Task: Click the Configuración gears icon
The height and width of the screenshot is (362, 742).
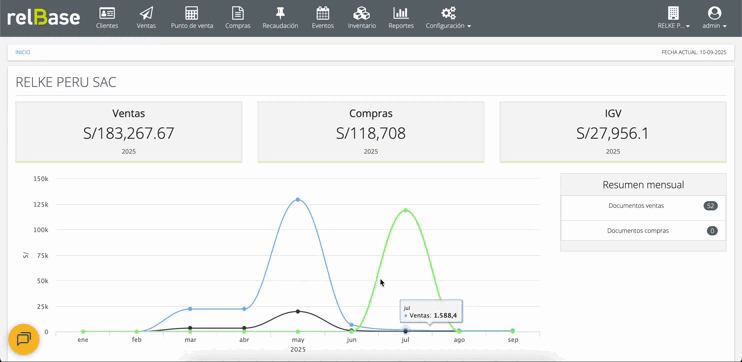Action: click(448, 13)
